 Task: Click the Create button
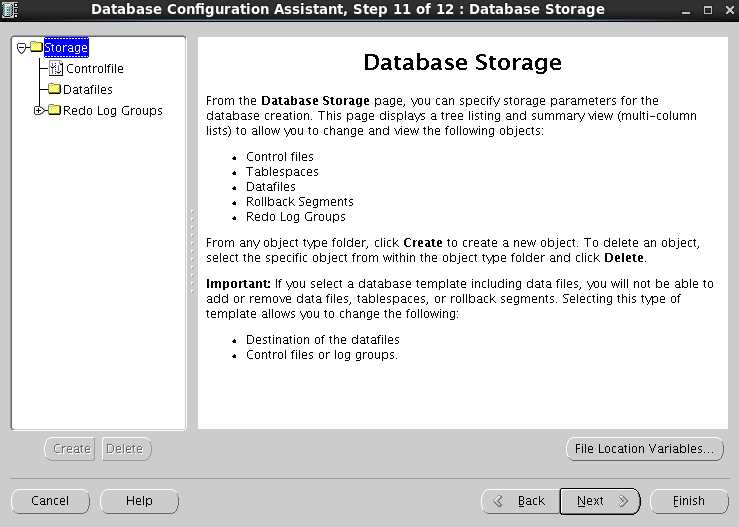(71, 449)
